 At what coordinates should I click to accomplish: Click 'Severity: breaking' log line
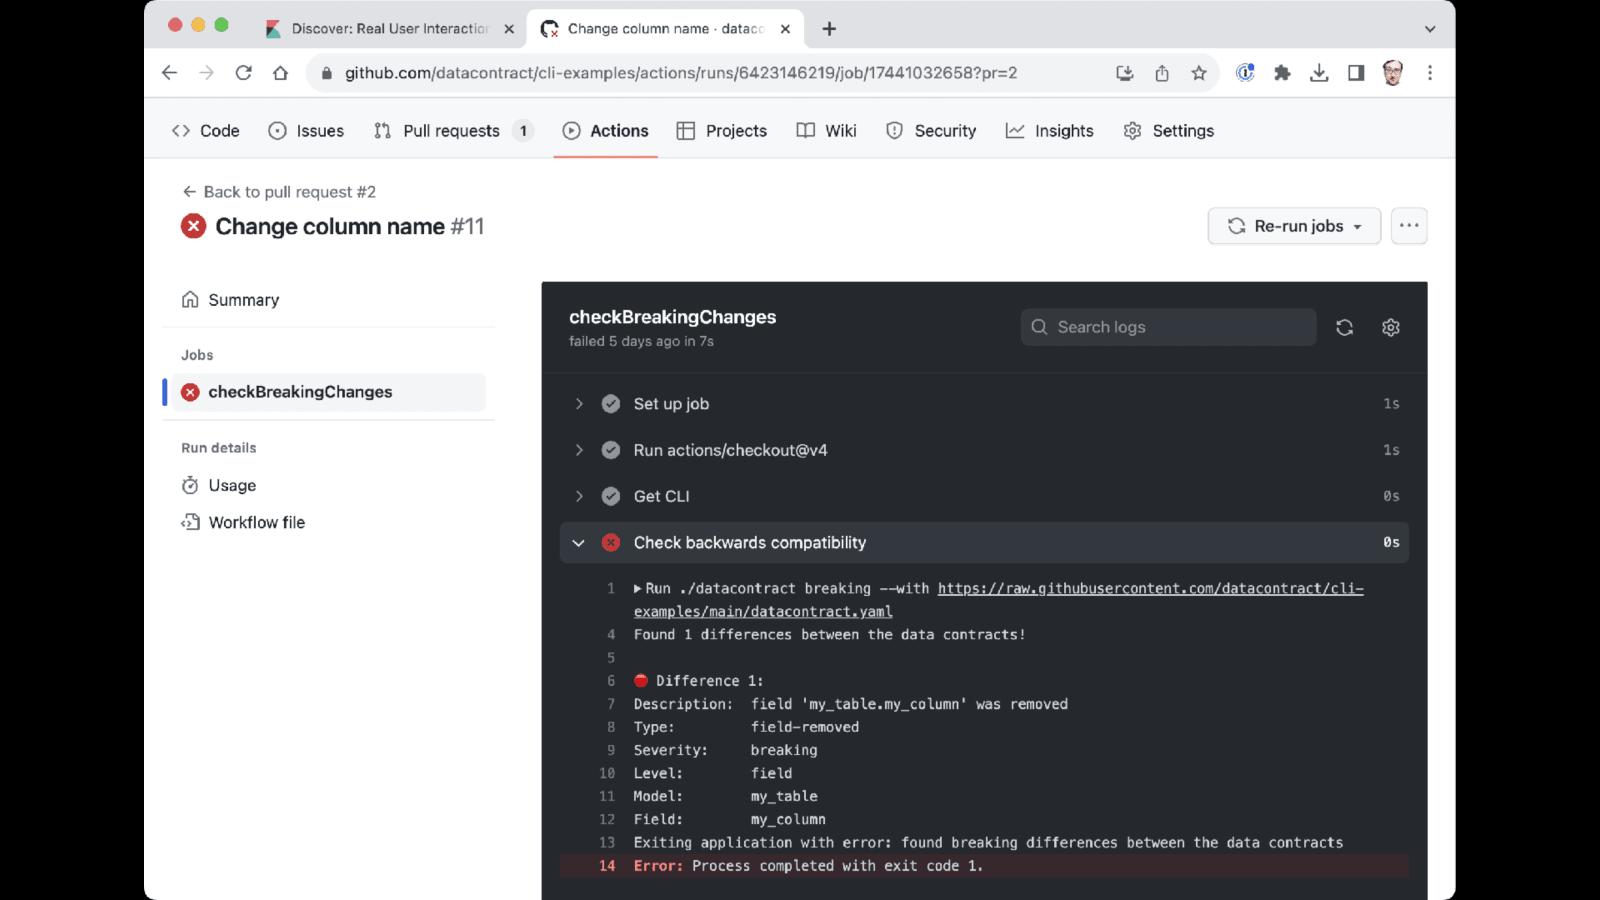(x=725, y=750)
